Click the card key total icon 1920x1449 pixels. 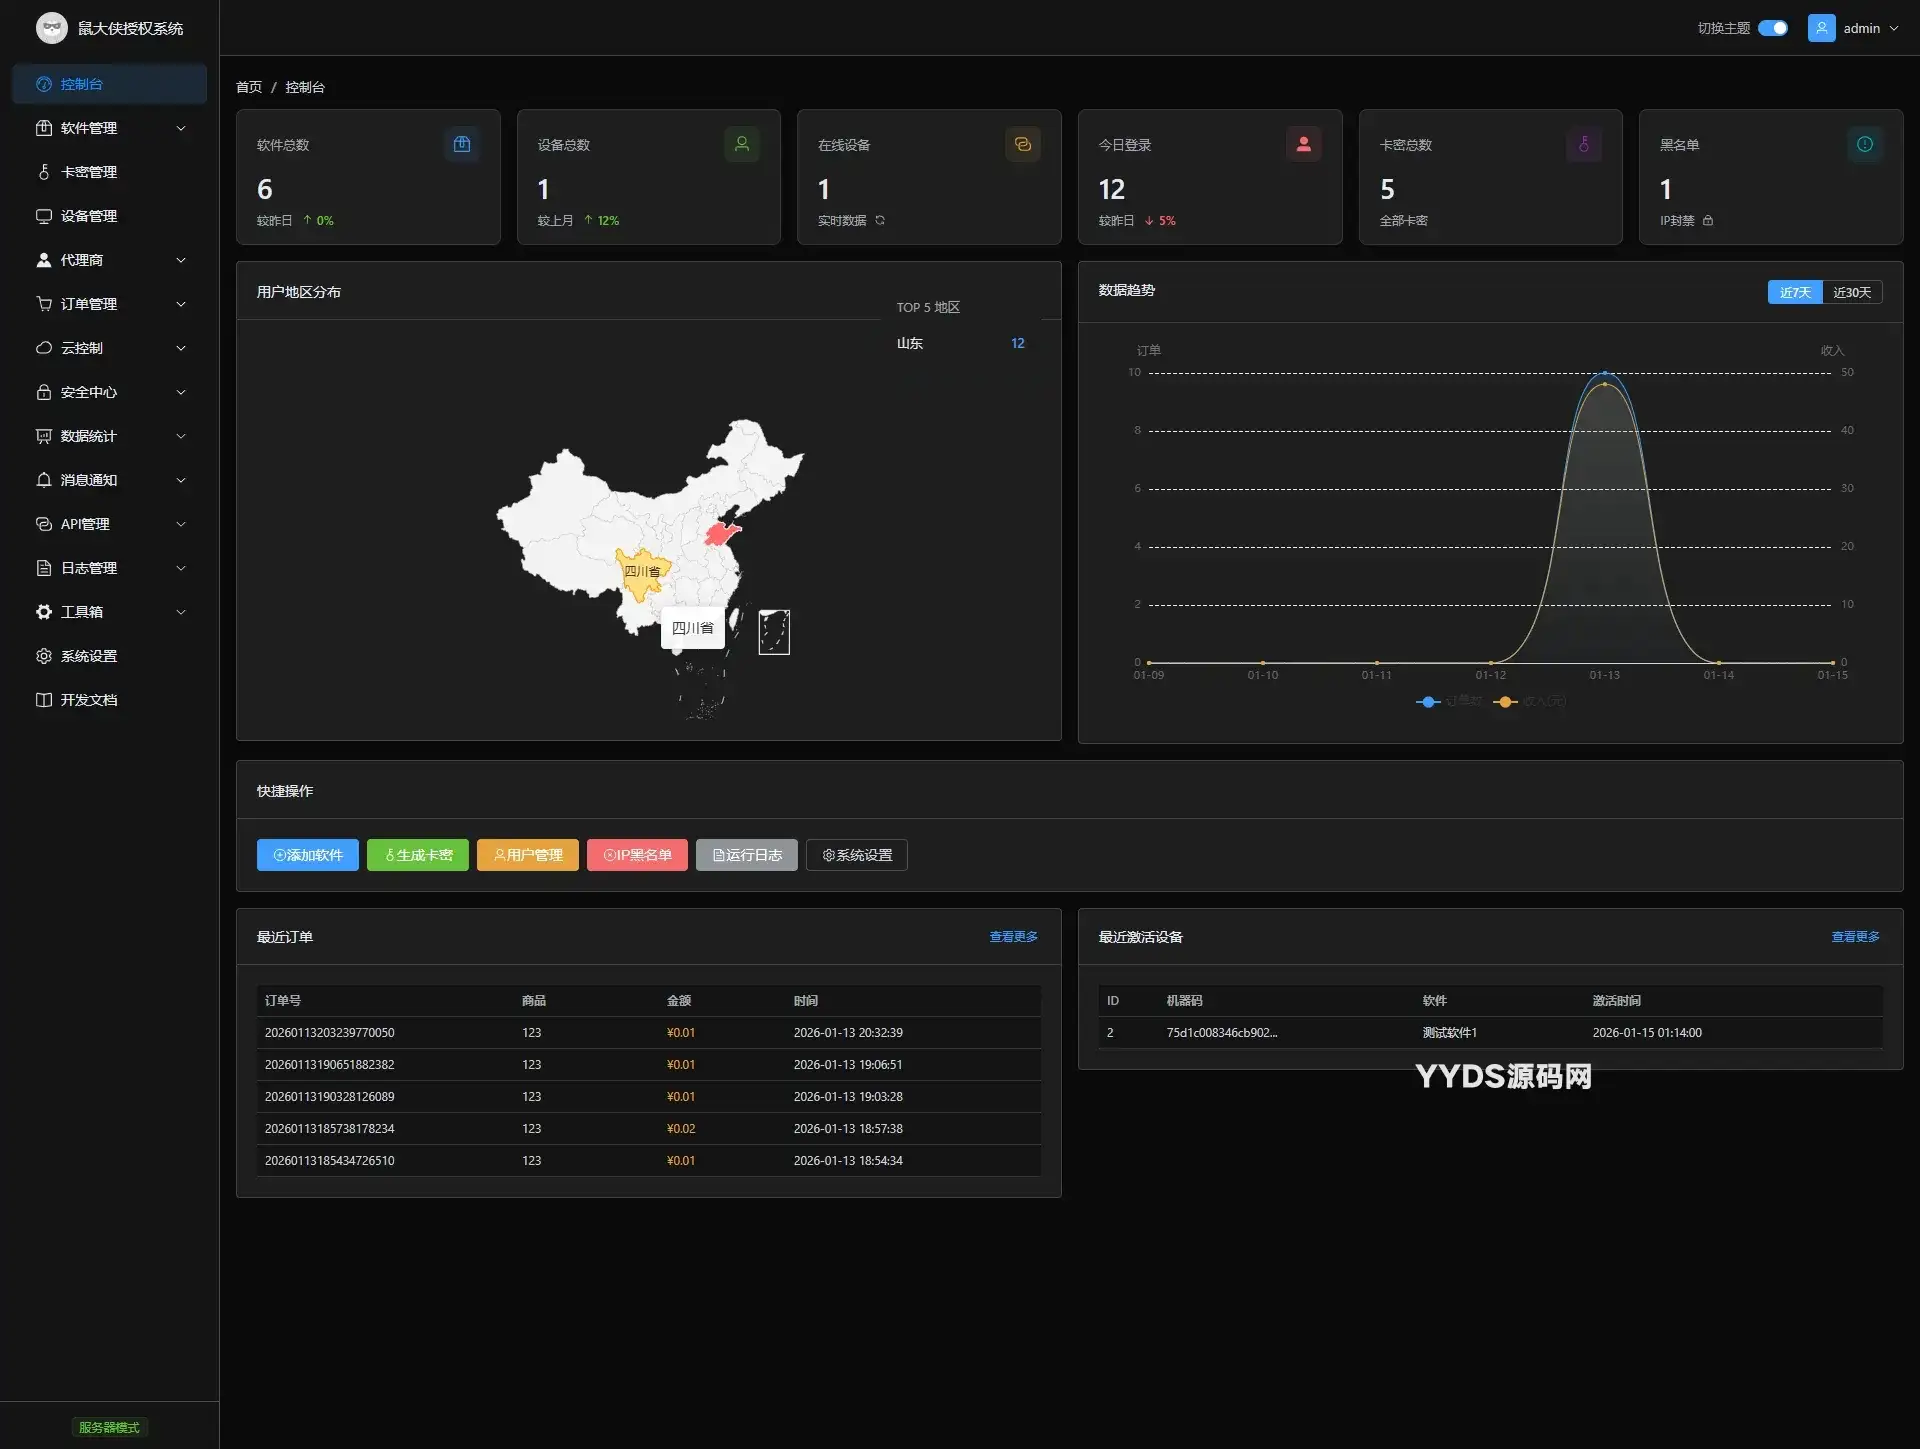coord(1584,144)
